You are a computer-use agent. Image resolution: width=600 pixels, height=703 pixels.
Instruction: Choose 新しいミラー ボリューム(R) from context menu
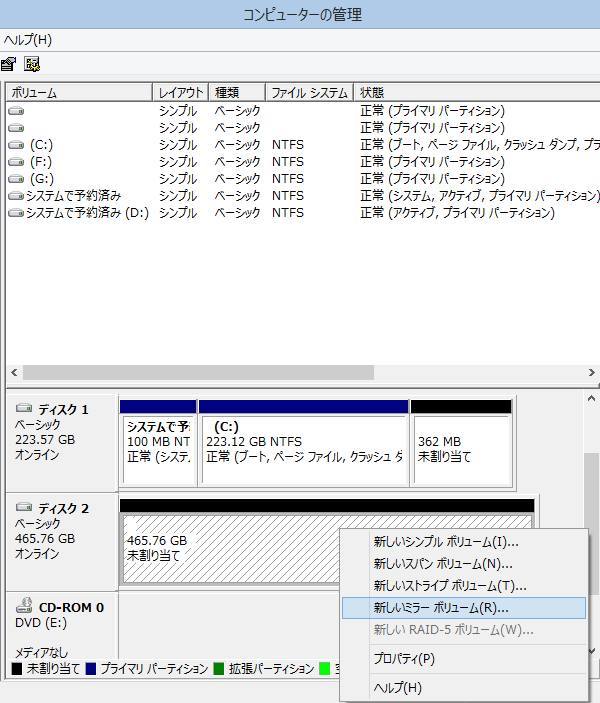coord(441,607)
